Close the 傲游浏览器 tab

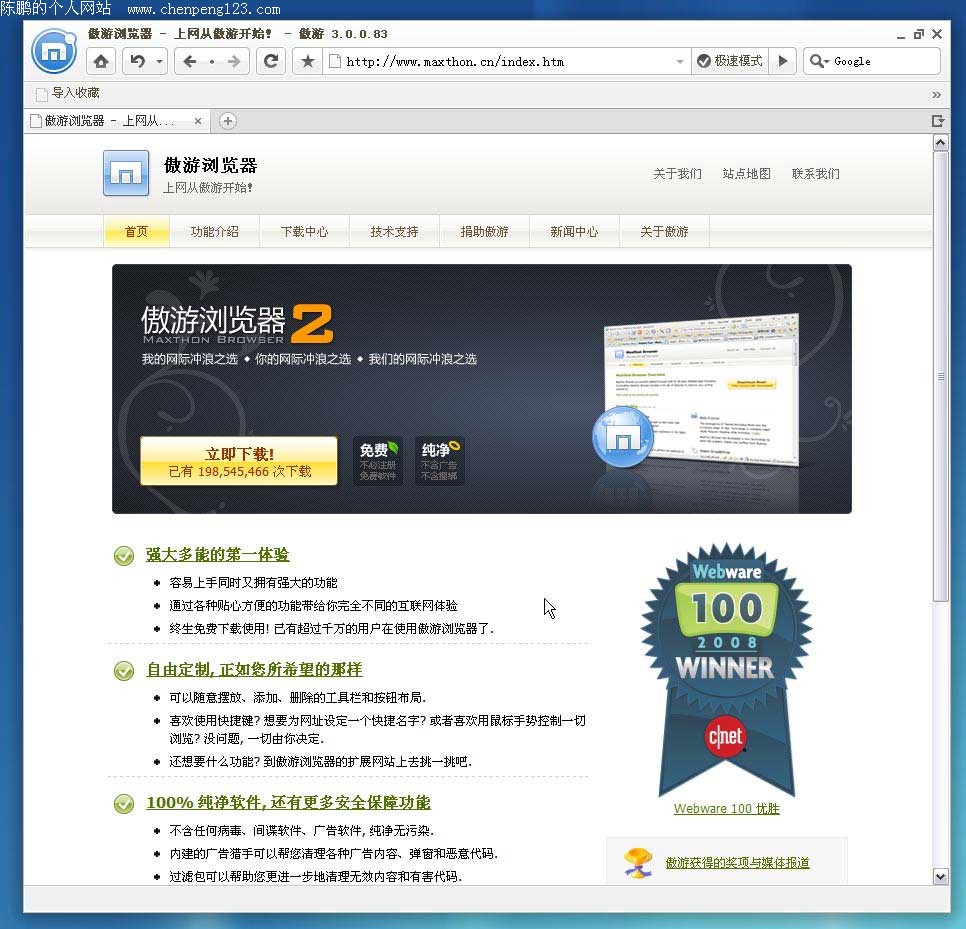click(198, 121)
